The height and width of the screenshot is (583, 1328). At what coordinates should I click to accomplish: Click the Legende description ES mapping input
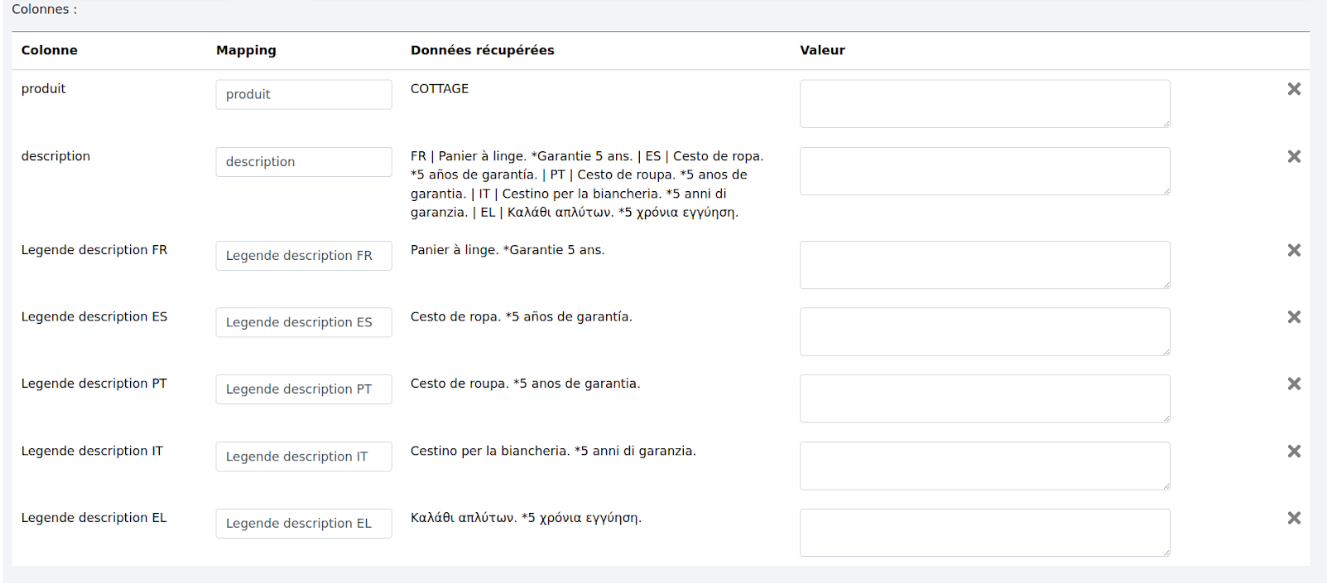[x=303, y=323]
